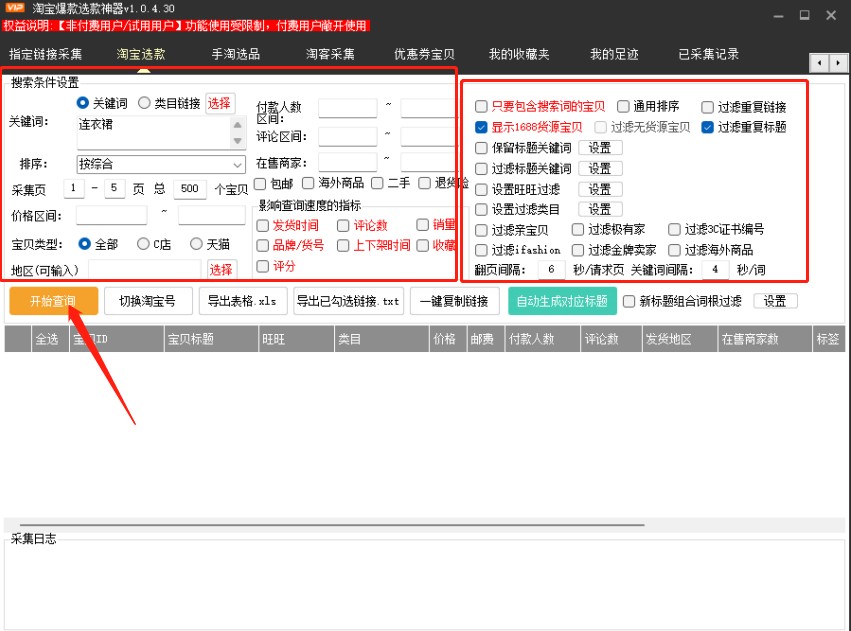
Task: Open 设置 for 保留标题关键词
Action: 600,148
